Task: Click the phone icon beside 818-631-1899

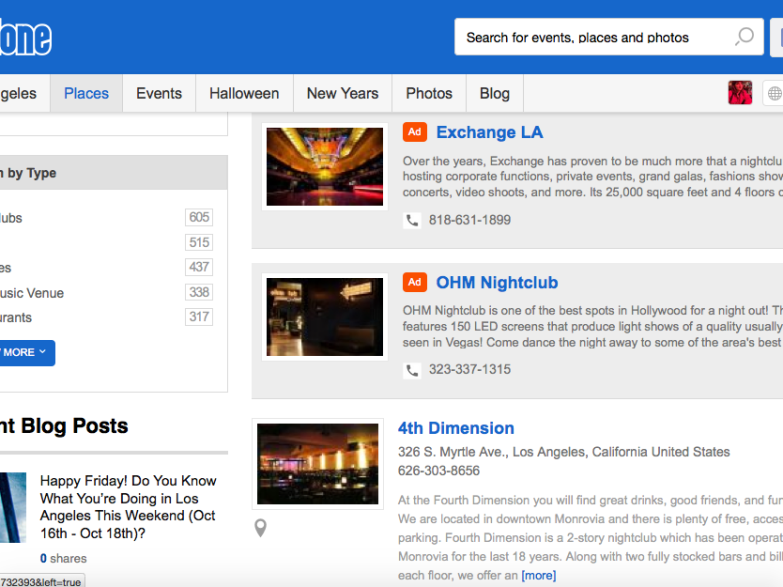Action: pos(412,220)
